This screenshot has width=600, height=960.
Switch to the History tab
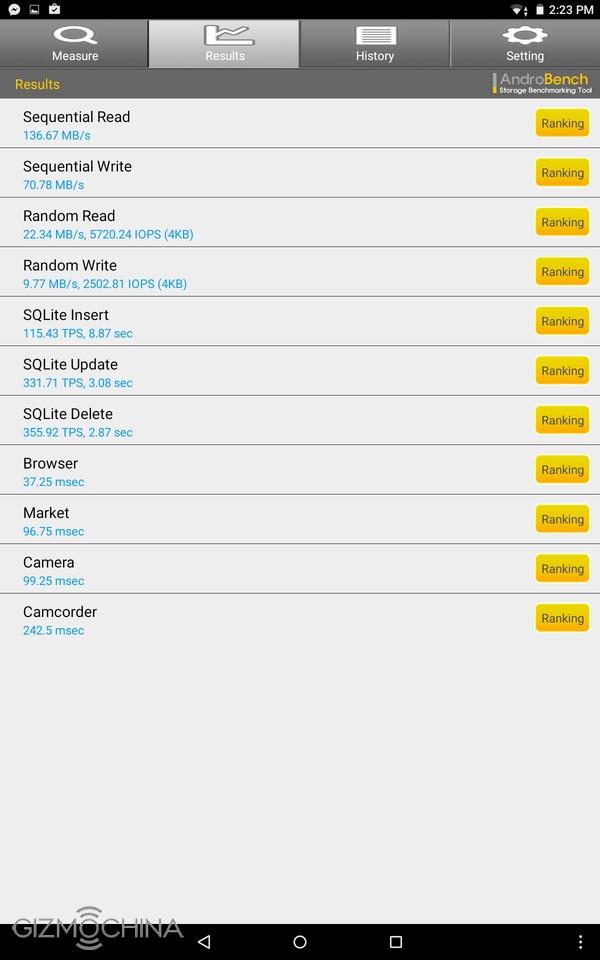tap(375, 44)
